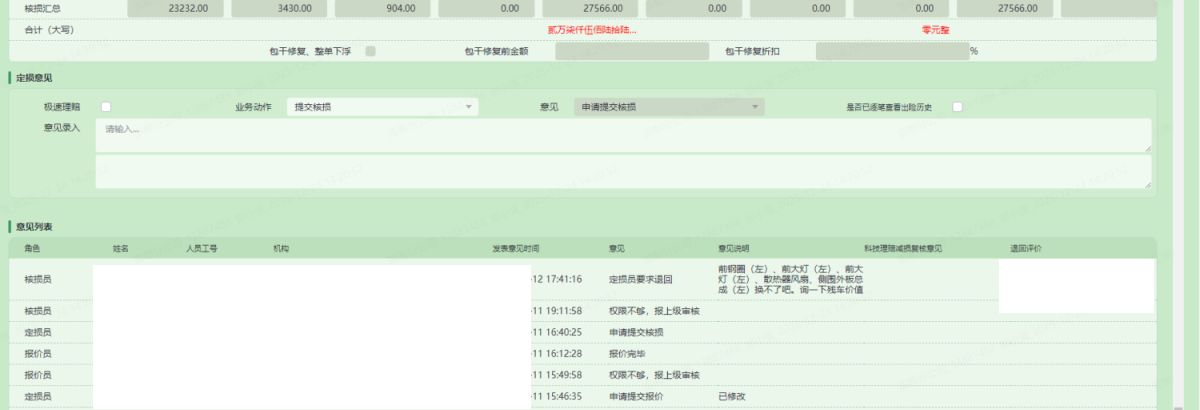
Task: Click the 意见录入 text area
Action: 622,135
